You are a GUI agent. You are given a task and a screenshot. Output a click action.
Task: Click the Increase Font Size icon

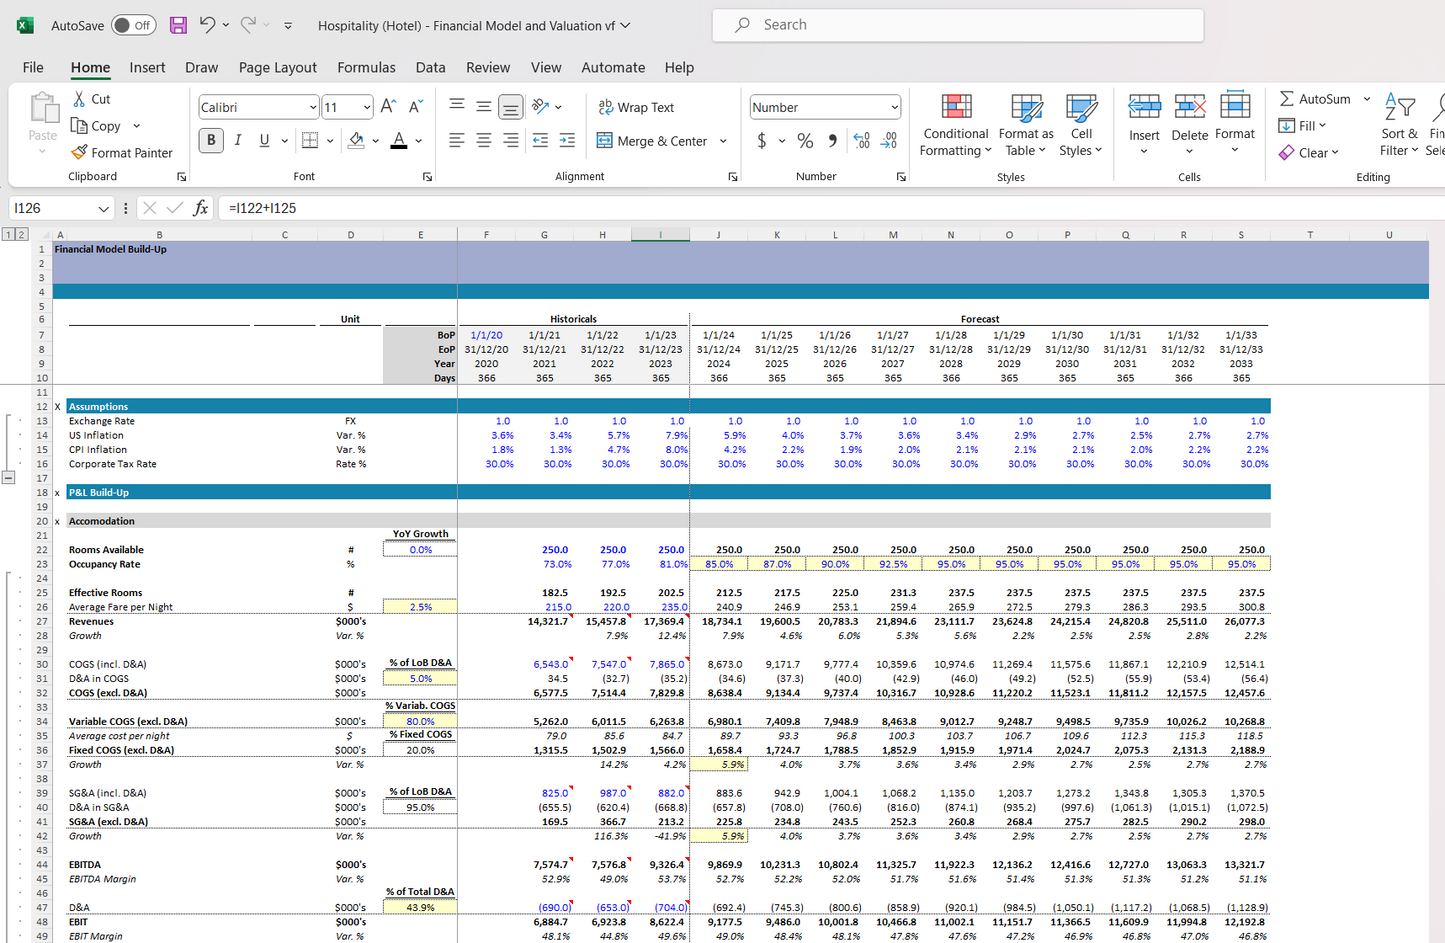pos(389,107)
